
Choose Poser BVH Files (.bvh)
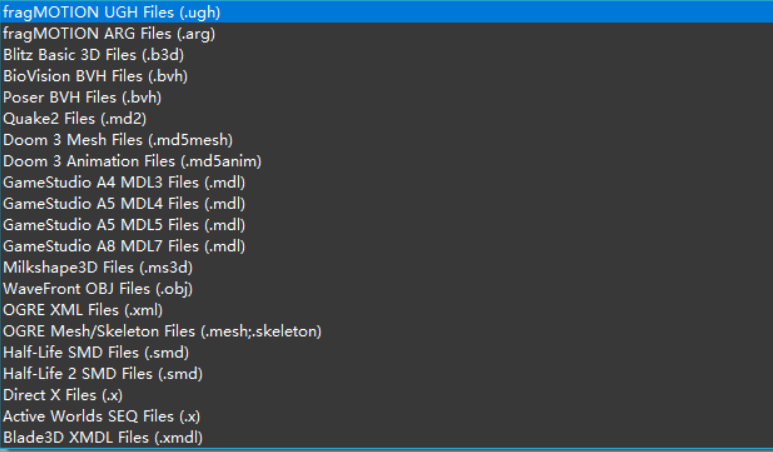click(x=386, y=97)
